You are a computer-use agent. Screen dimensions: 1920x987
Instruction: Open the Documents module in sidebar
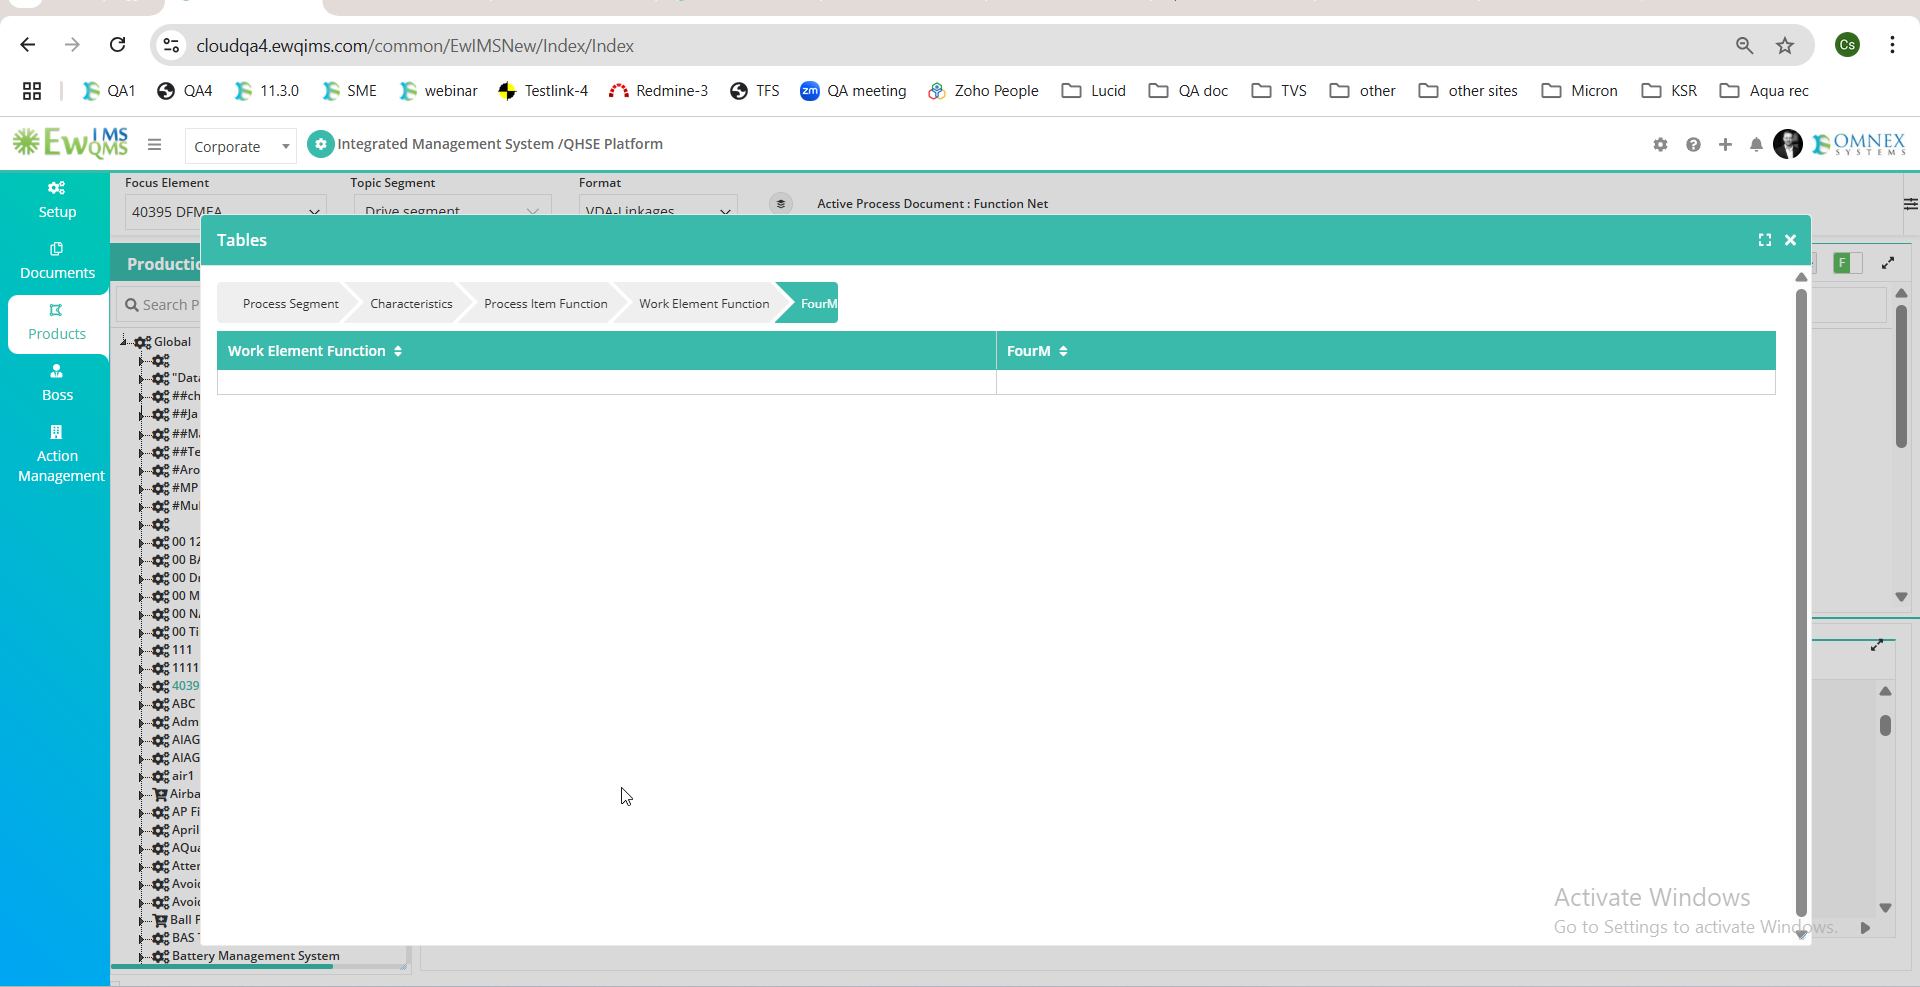(x=57, y=261)
